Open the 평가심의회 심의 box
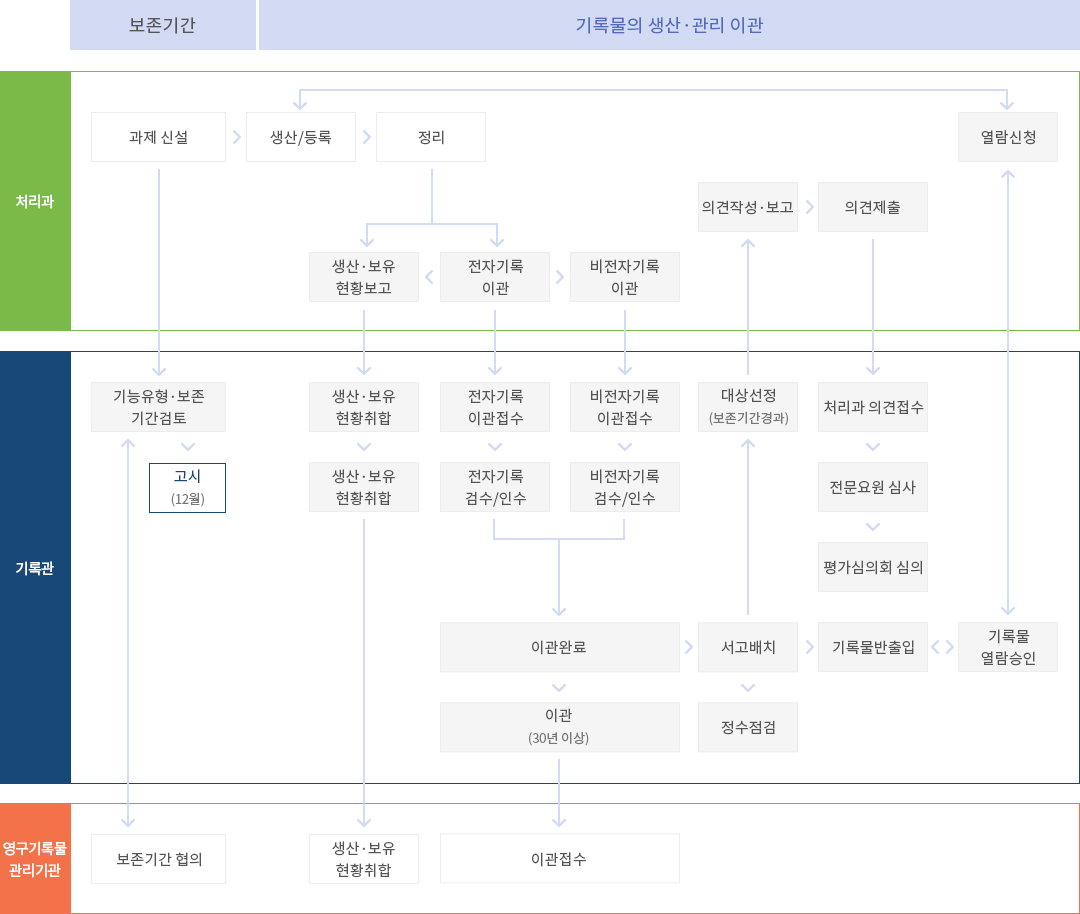The image size is (1080, 914). pos(873,567)
